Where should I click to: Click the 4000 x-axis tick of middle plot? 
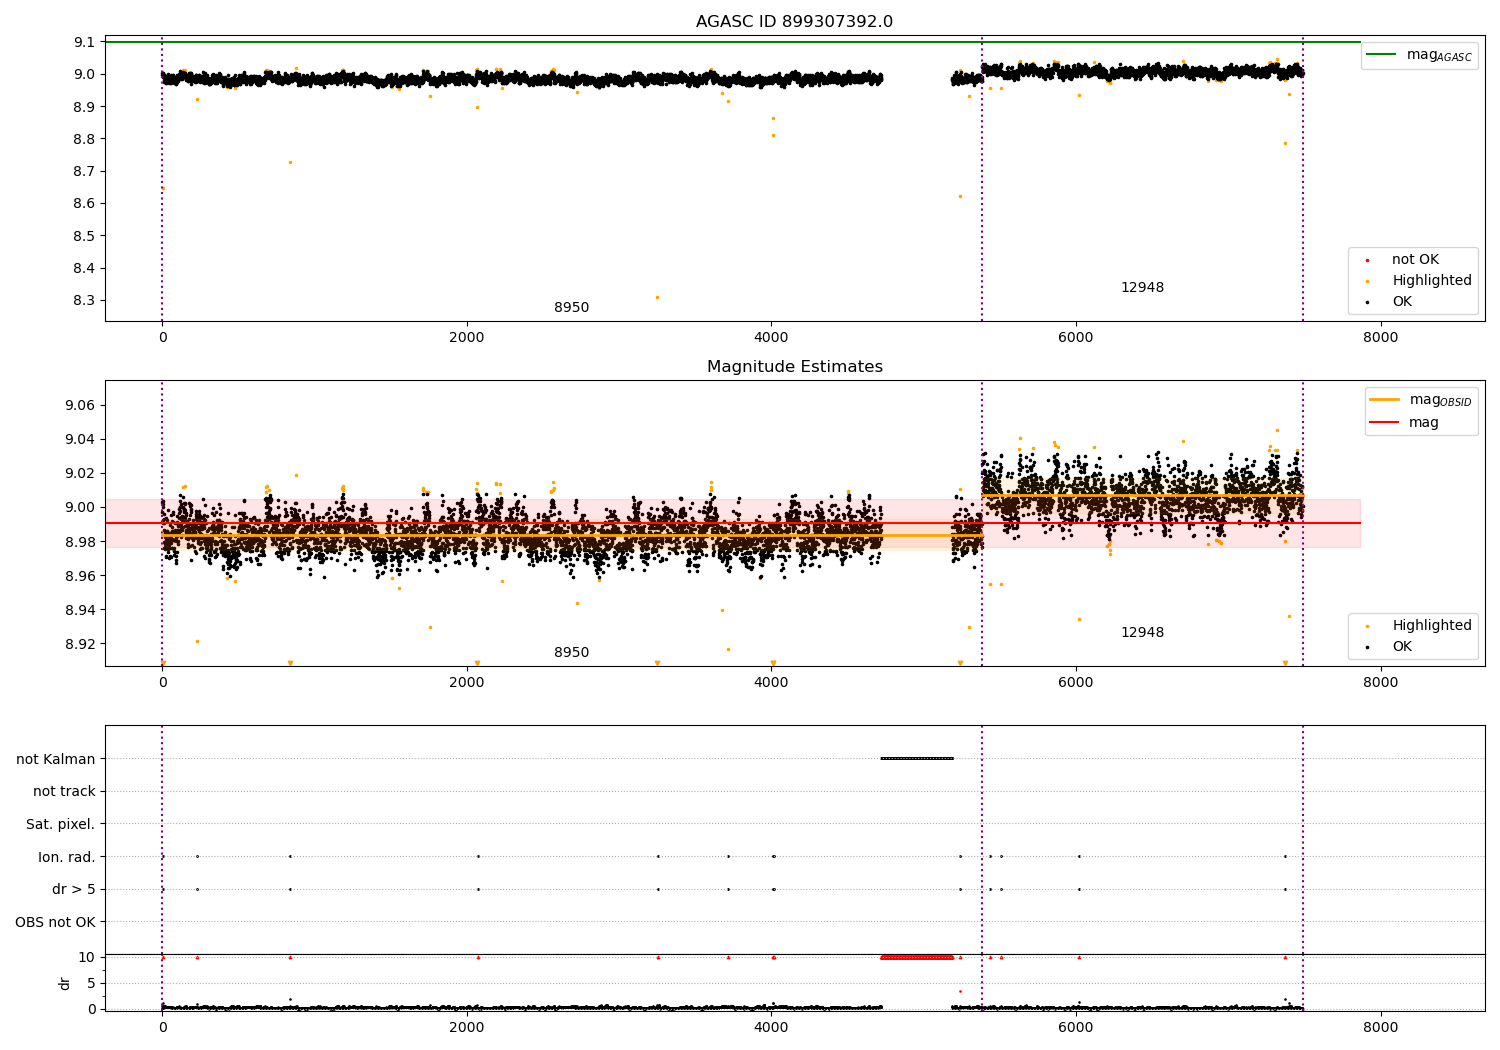pos(771,683)
